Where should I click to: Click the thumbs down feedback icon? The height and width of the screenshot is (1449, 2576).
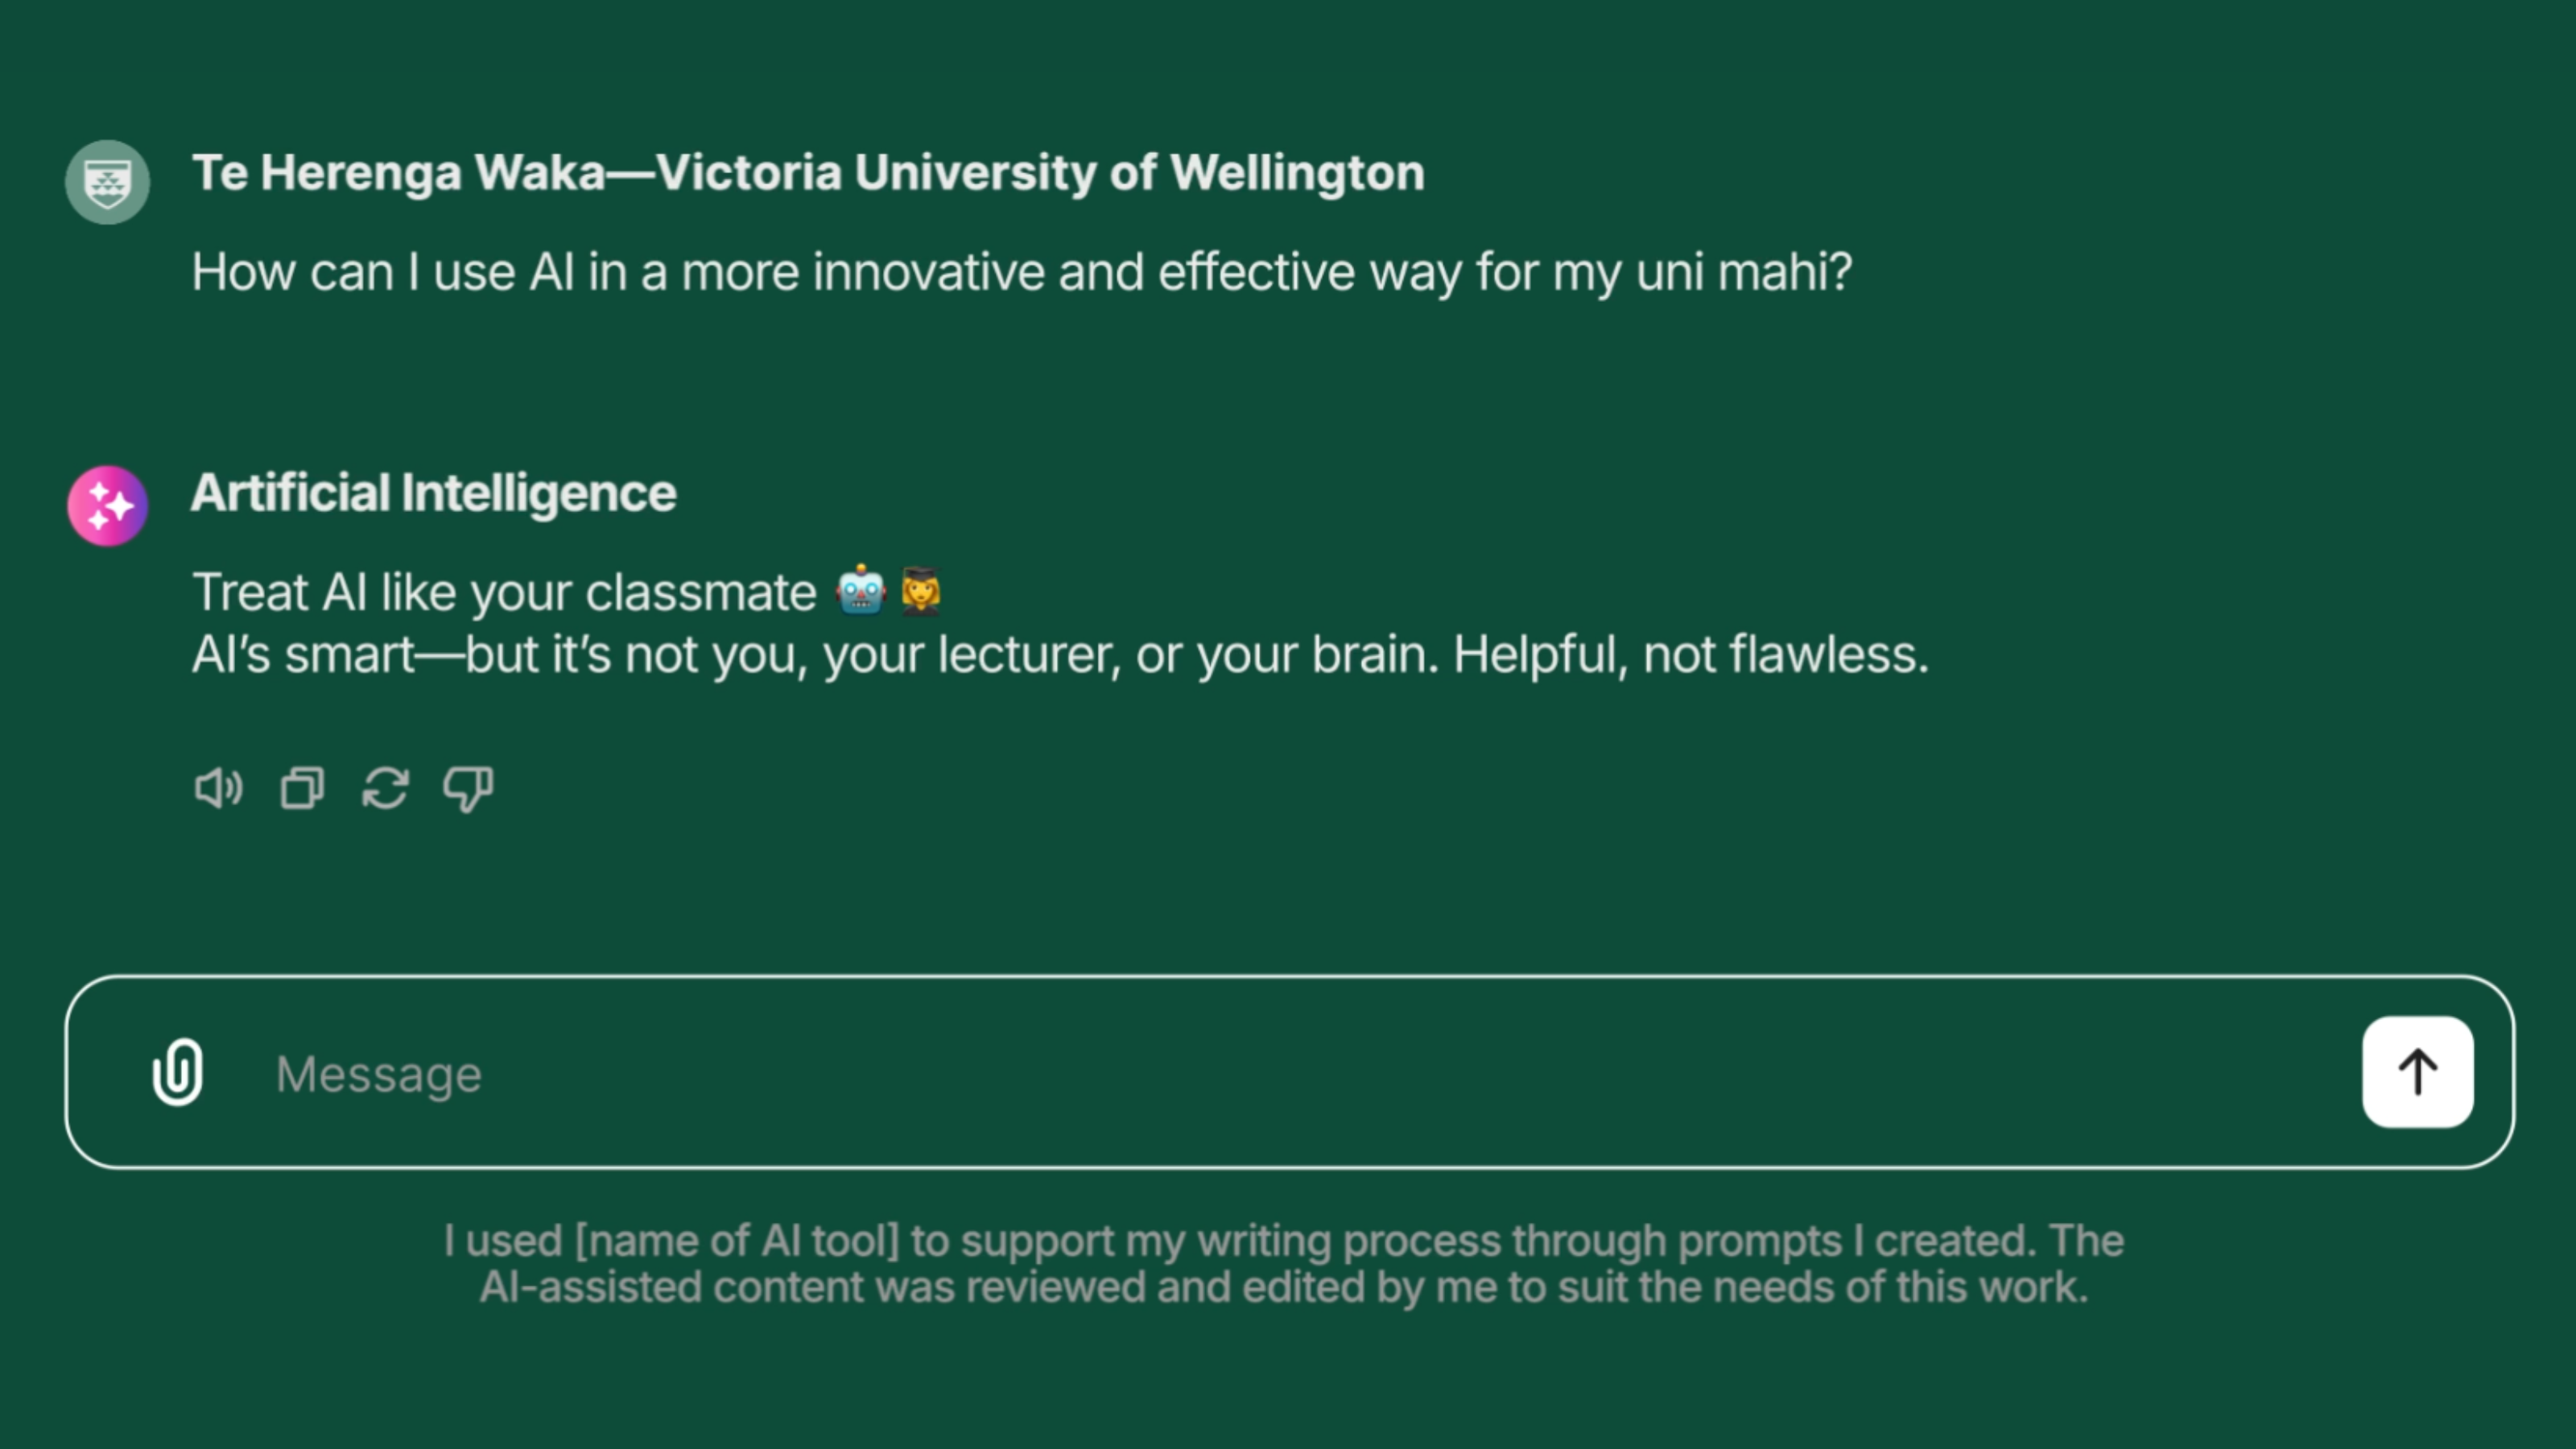coord(468,789)
